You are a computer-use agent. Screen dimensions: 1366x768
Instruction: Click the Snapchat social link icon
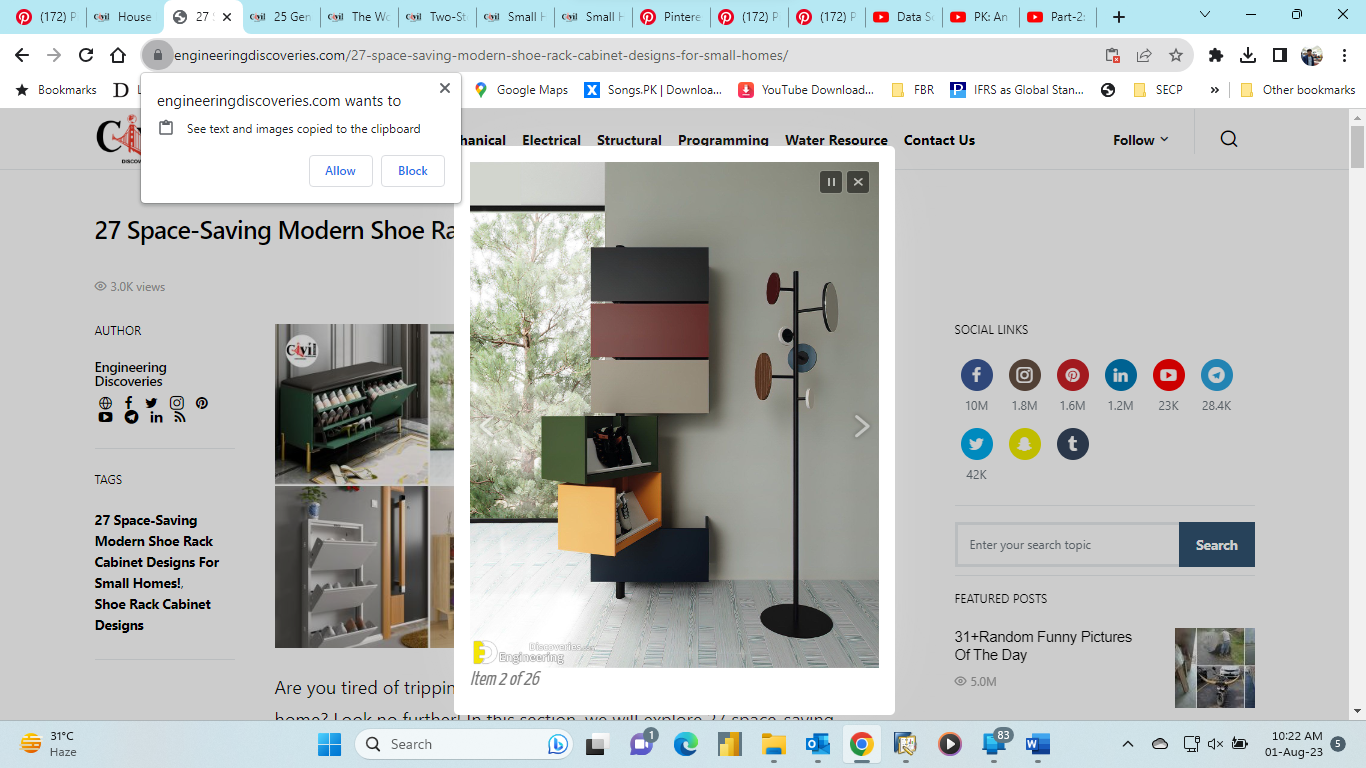click(1024, 444)
